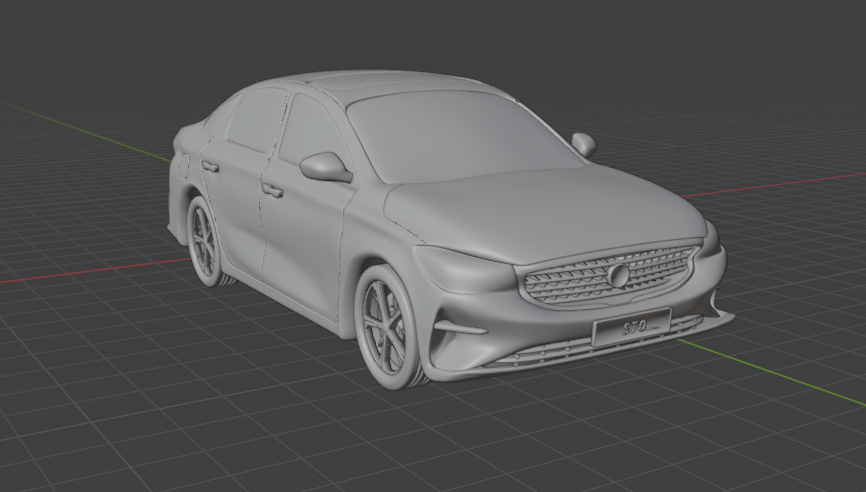Select the car's windshield
This screenshot has height=492, width=866.
(462, 137)
